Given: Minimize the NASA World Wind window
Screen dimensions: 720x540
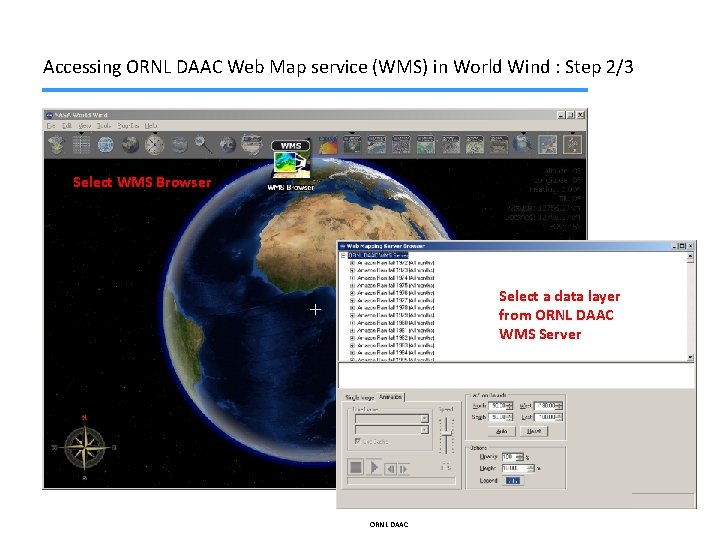Looking at the screenshot, I should click(561, 115).
